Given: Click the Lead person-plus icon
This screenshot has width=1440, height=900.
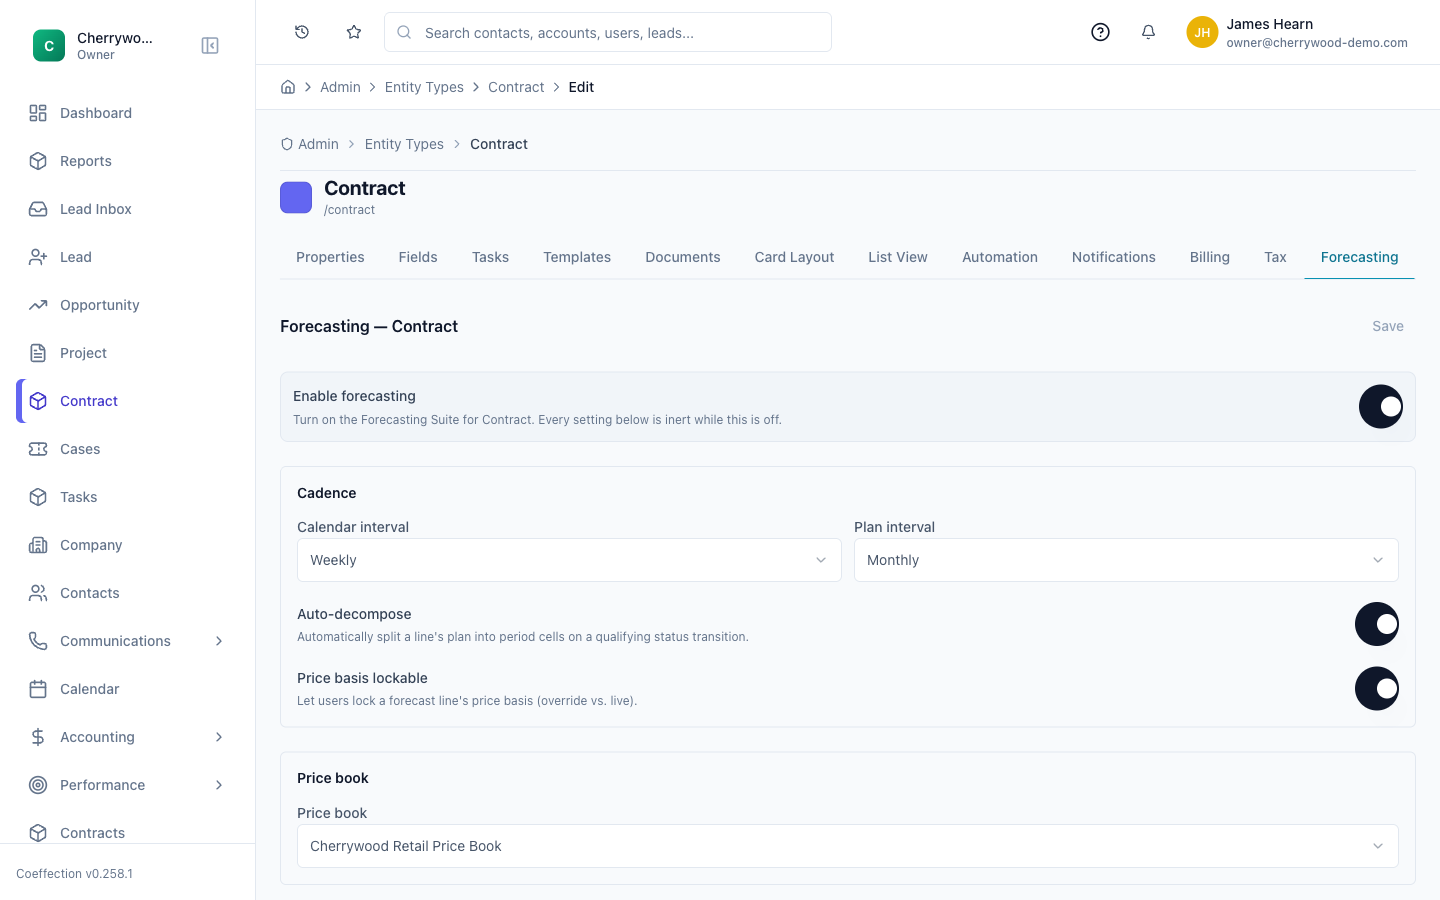Looking at the screenshot, I should pyautogui.click(x=38, y=257).
